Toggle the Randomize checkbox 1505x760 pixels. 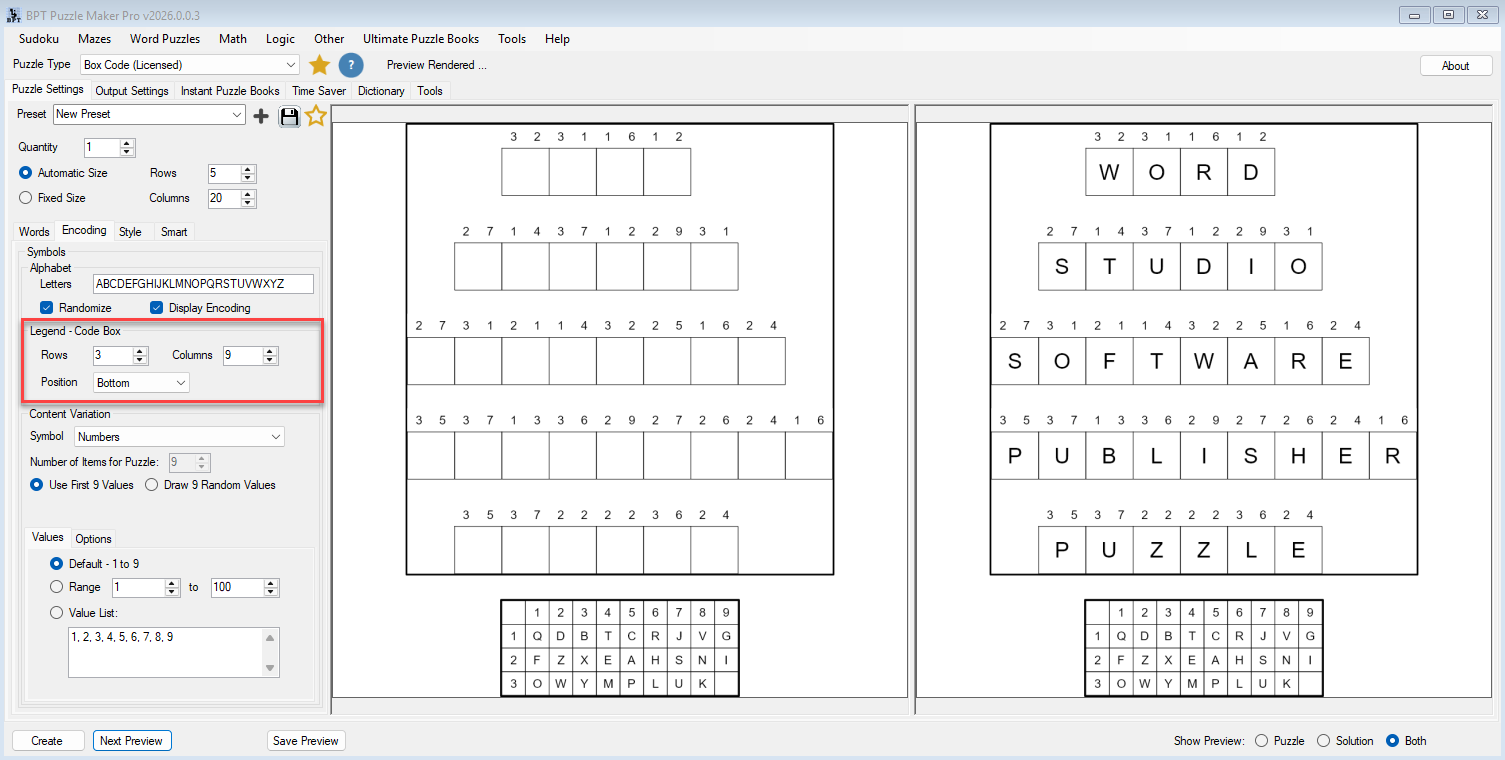46,308
